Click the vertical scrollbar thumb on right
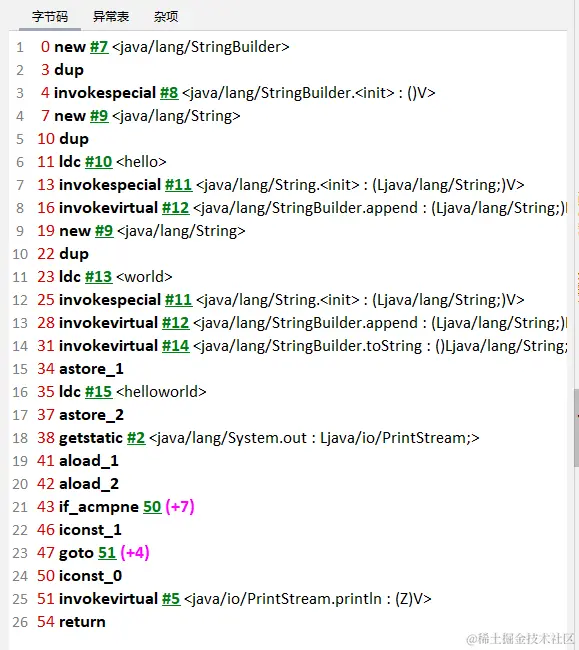The image size is (579, 650). point(576,428)
